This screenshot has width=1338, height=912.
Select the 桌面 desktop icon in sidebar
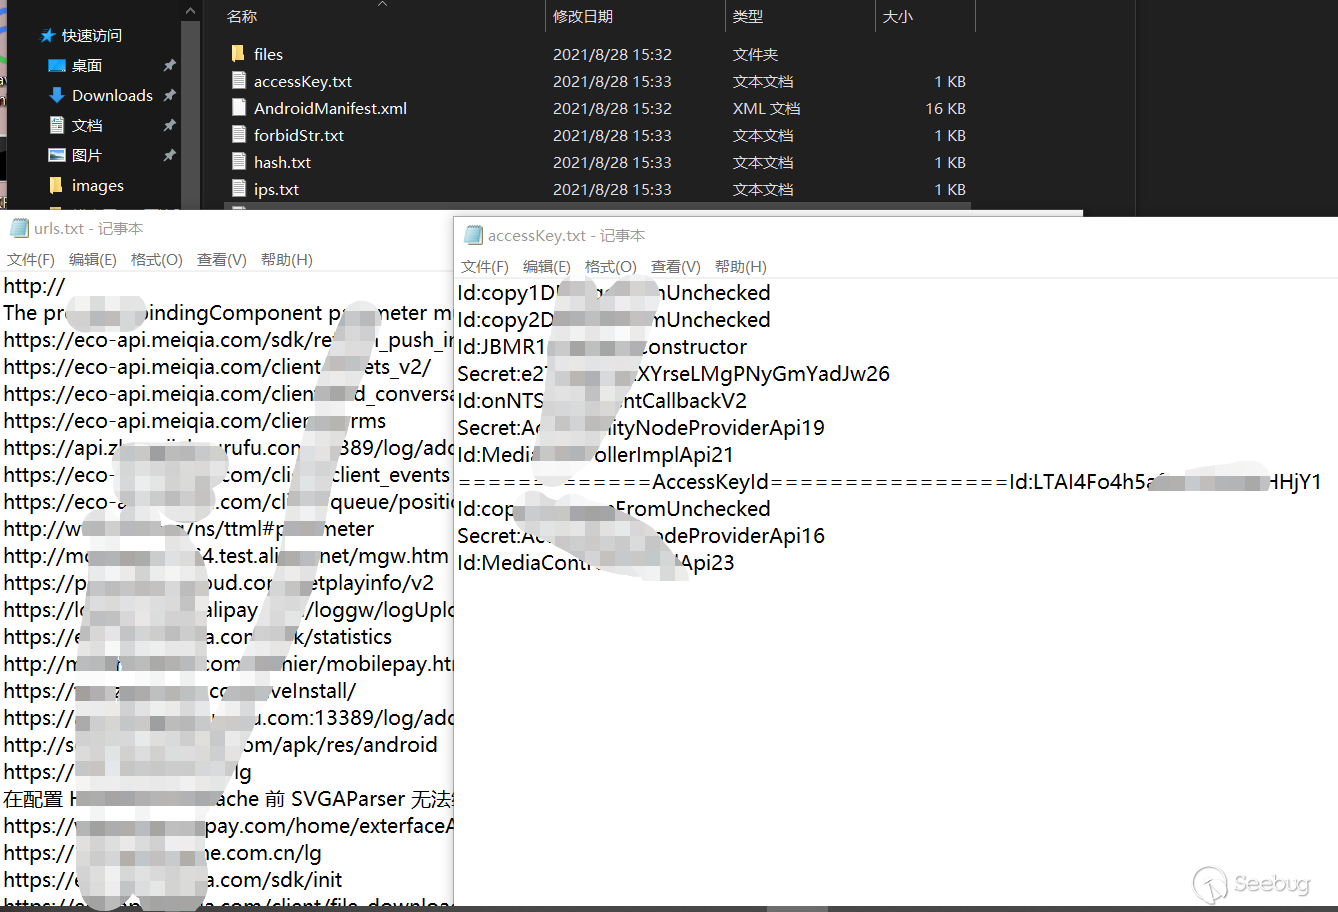(x=57, y=66)
